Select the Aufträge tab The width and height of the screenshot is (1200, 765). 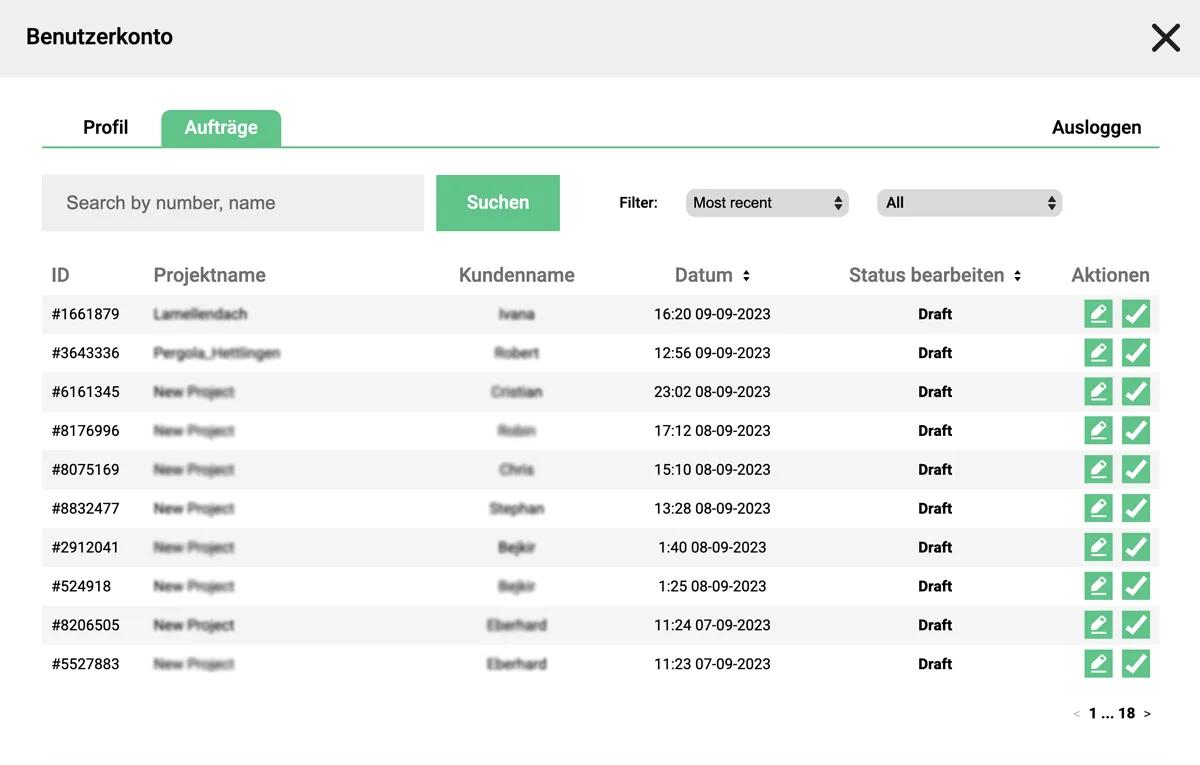(221, 128)
